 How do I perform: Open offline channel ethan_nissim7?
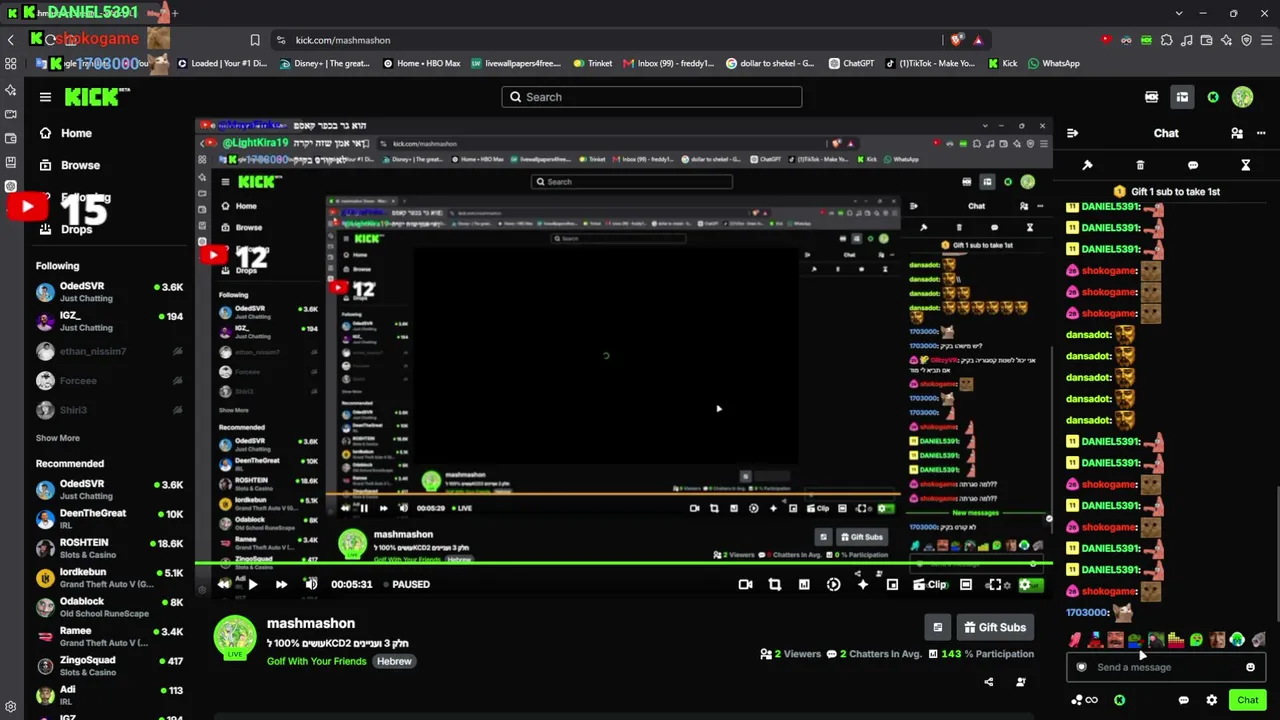[x=110, y=351]
